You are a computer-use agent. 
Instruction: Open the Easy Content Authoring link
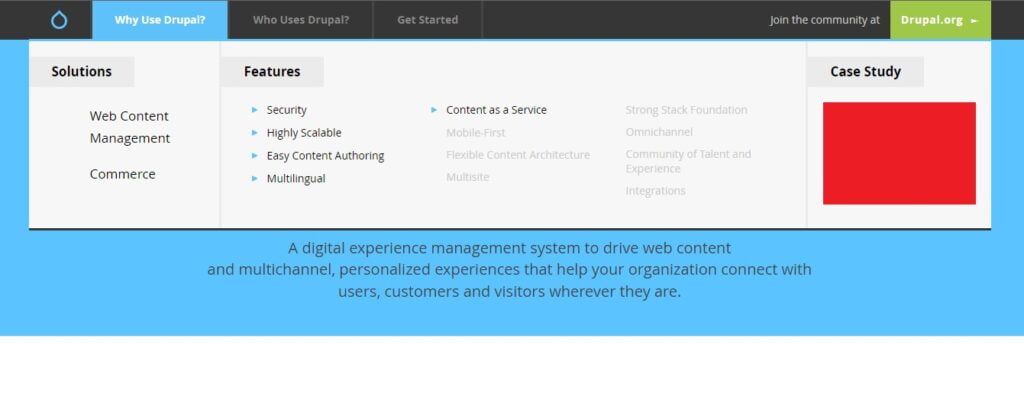325,155
